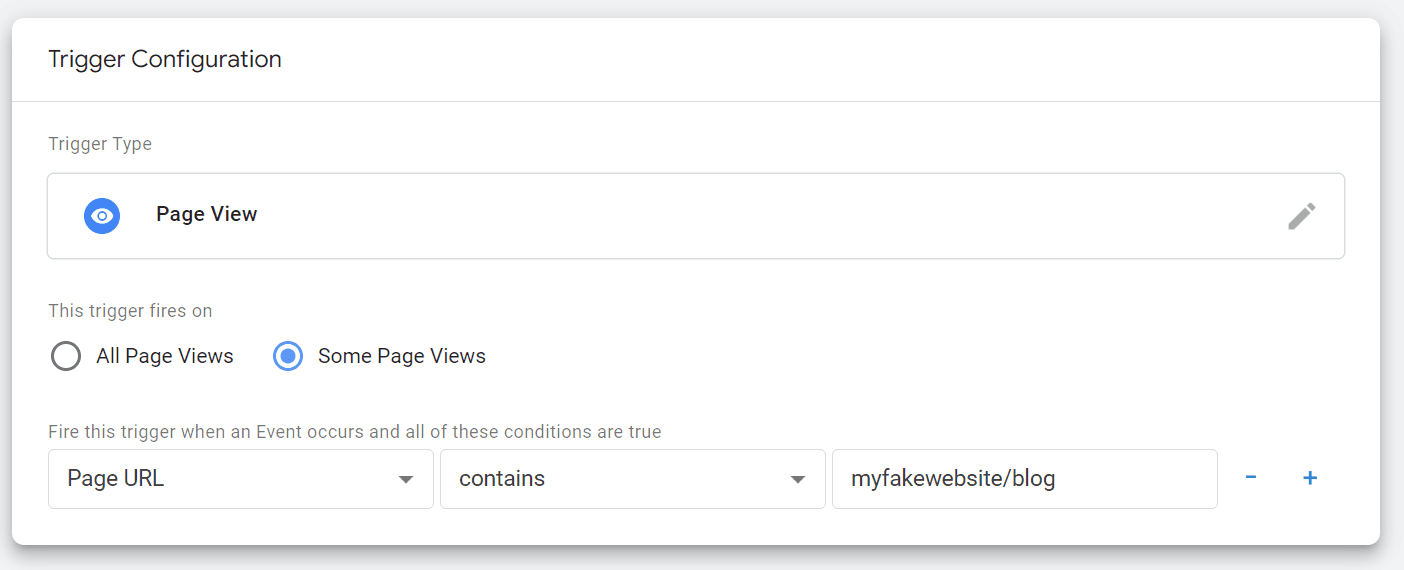Viewport: 1404px width, 570px height.
Task: Click the myfakewebsite/blog value field
Action: pyautogui.click(x=1024, y=479)
